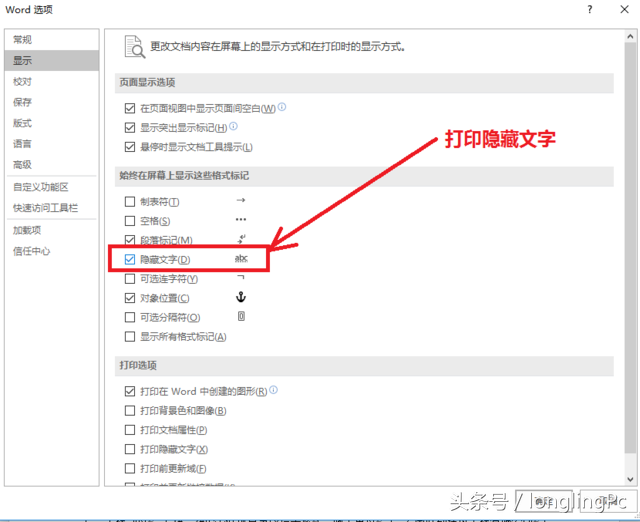Click the optional hyphen symbol icon
This screenshot has width=640, height=522.
[x=241, y=278]
